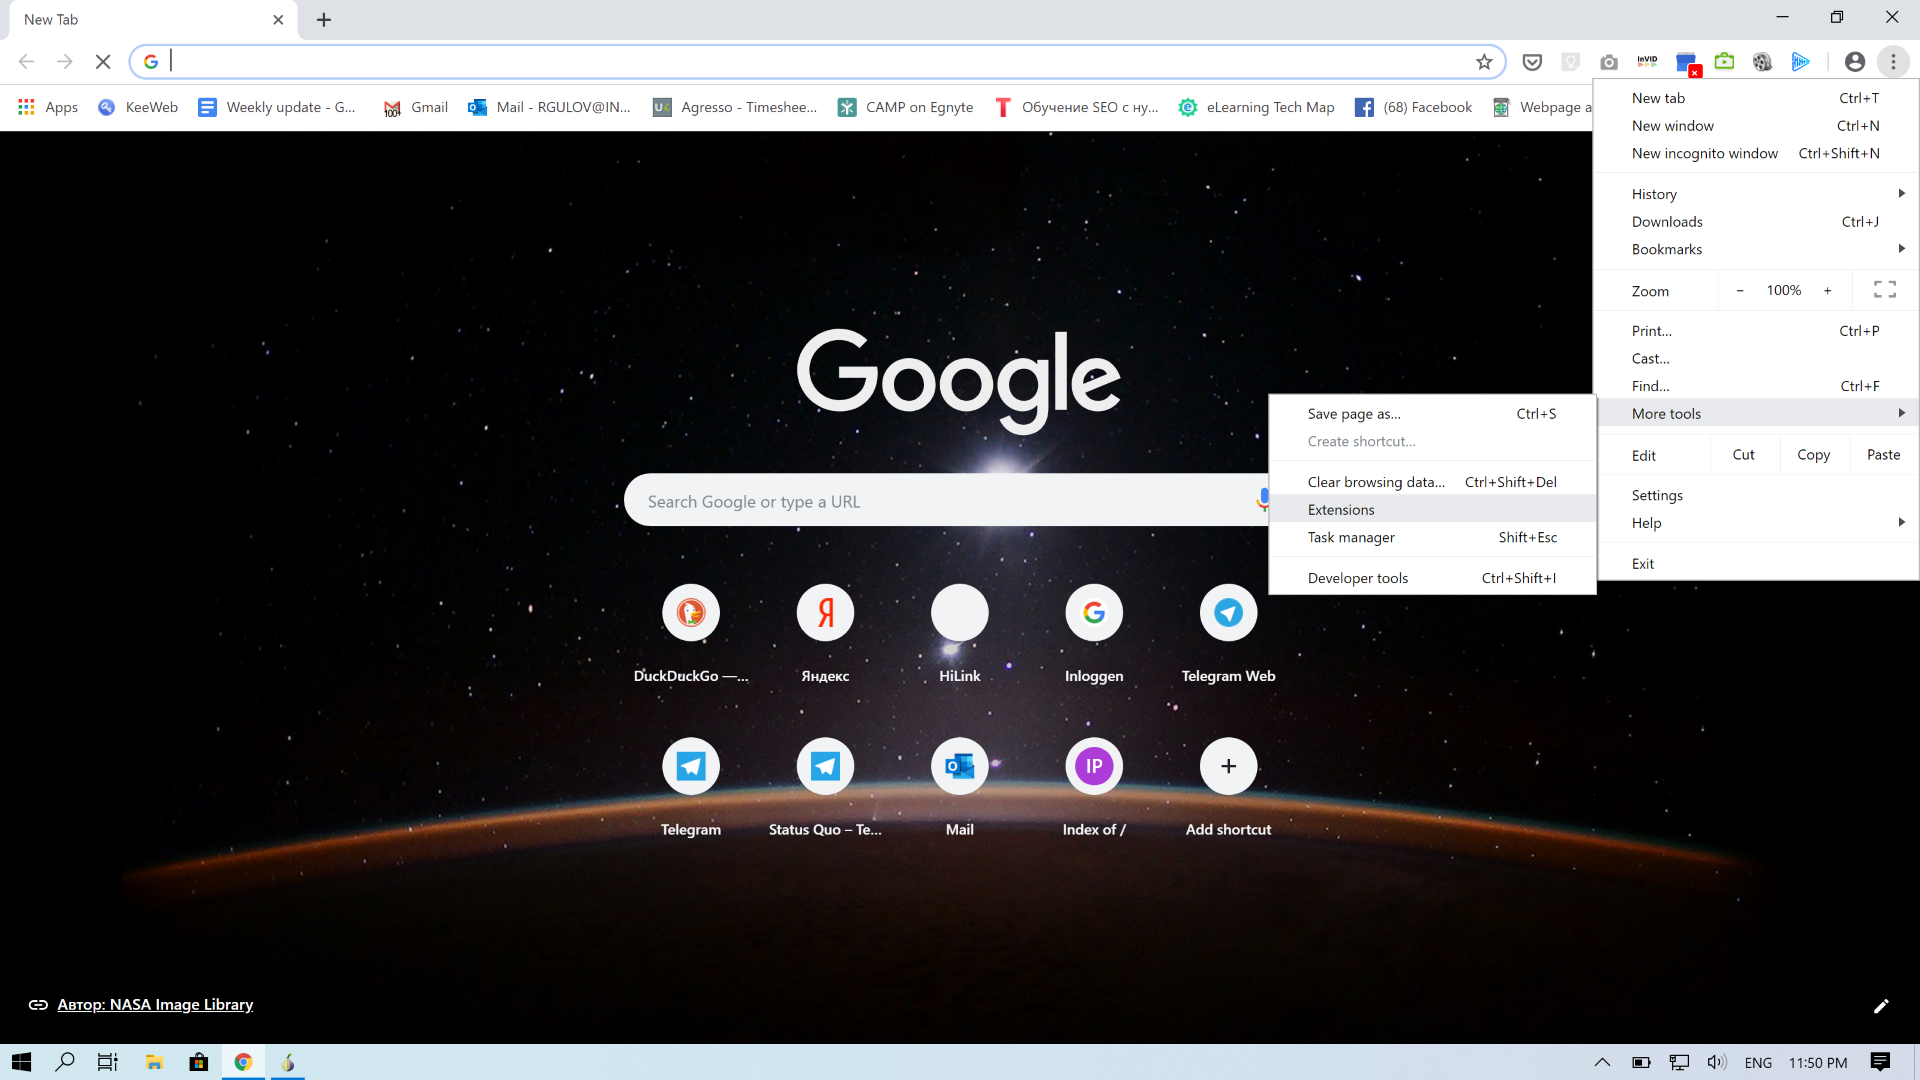Open the Telegram Web shortcut tile
Viewport: 1920px width, 1080px height.
tap(1228, 613)
